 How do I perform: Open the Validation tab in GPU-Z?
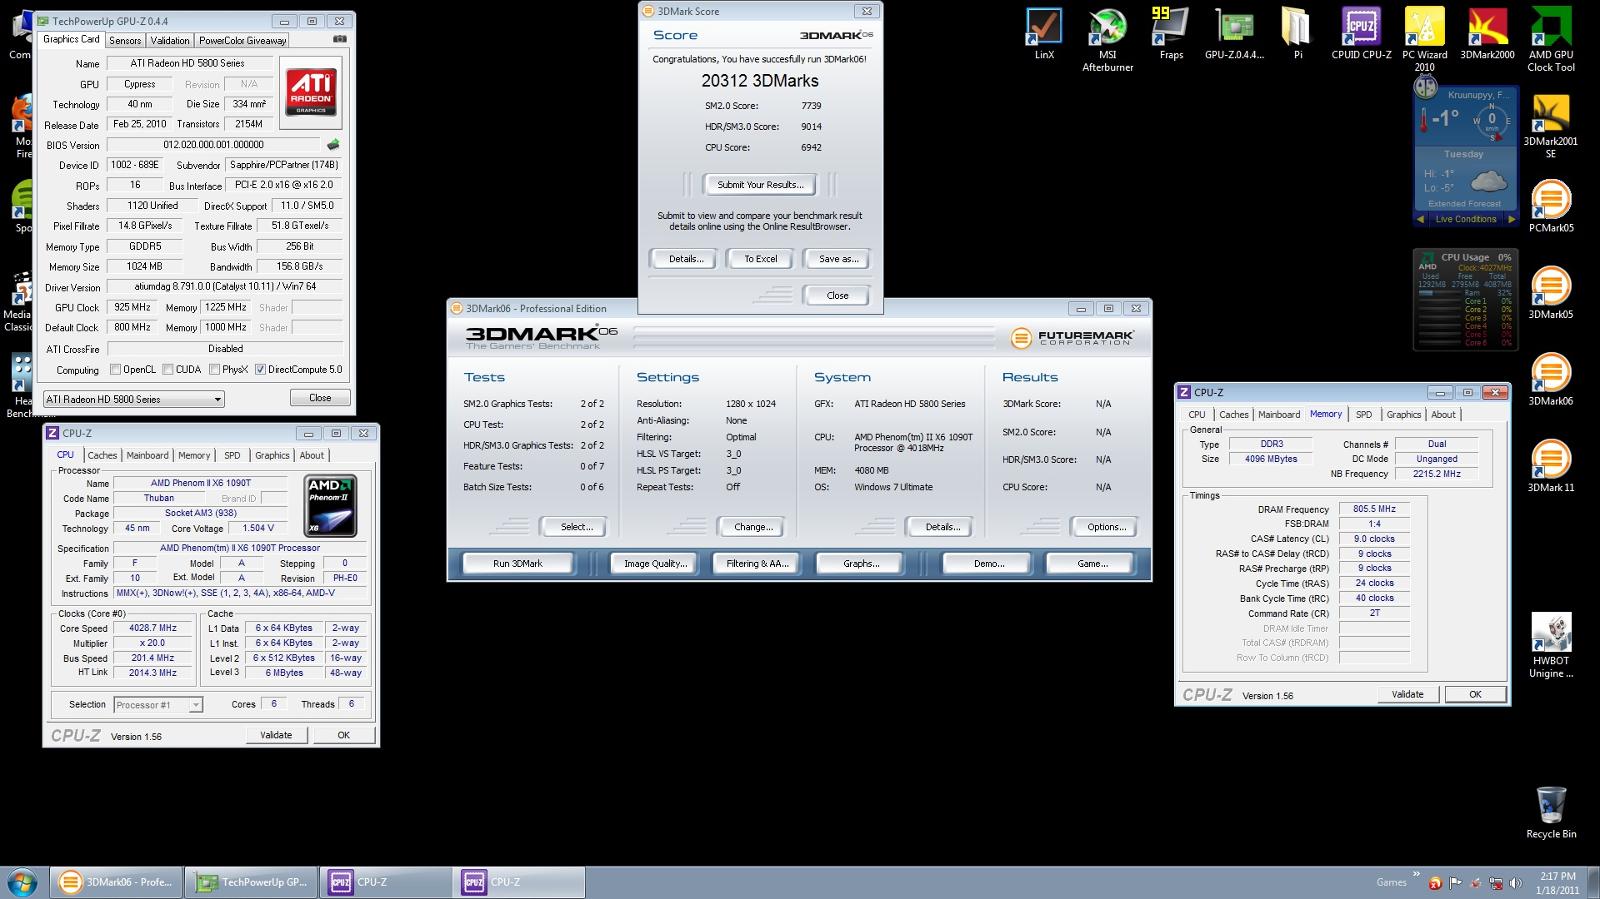tap(170, 40)
